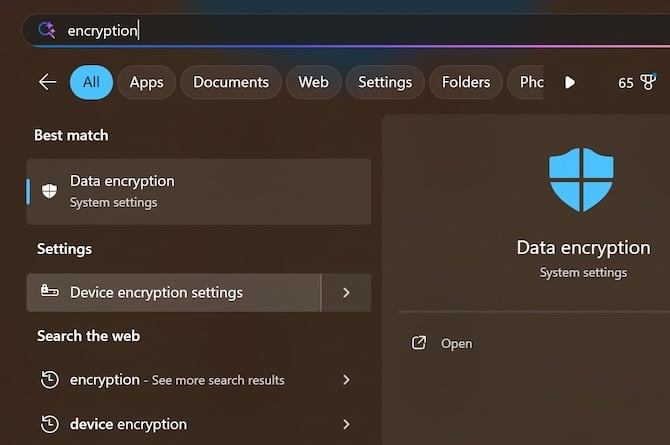Select the Web filter tab
The image size is (670, 445).
pyautogui.click(x=314, y=82)
